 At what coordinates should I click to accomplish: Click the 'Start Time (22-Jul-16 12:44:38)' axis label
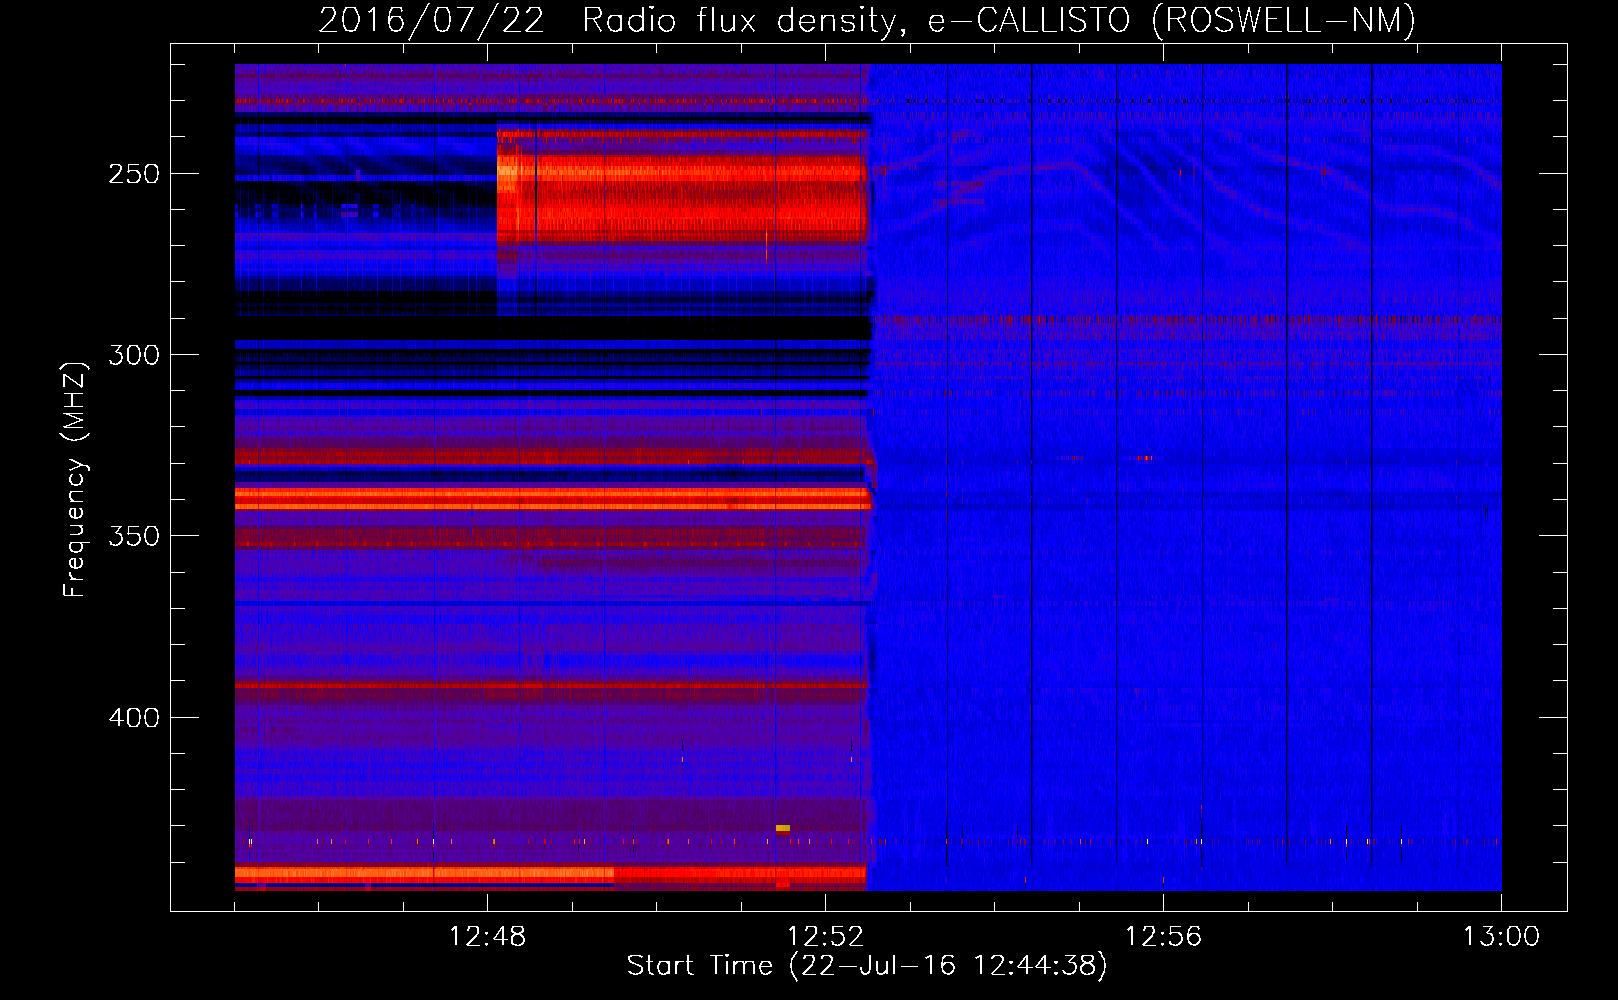pos(867,966)
